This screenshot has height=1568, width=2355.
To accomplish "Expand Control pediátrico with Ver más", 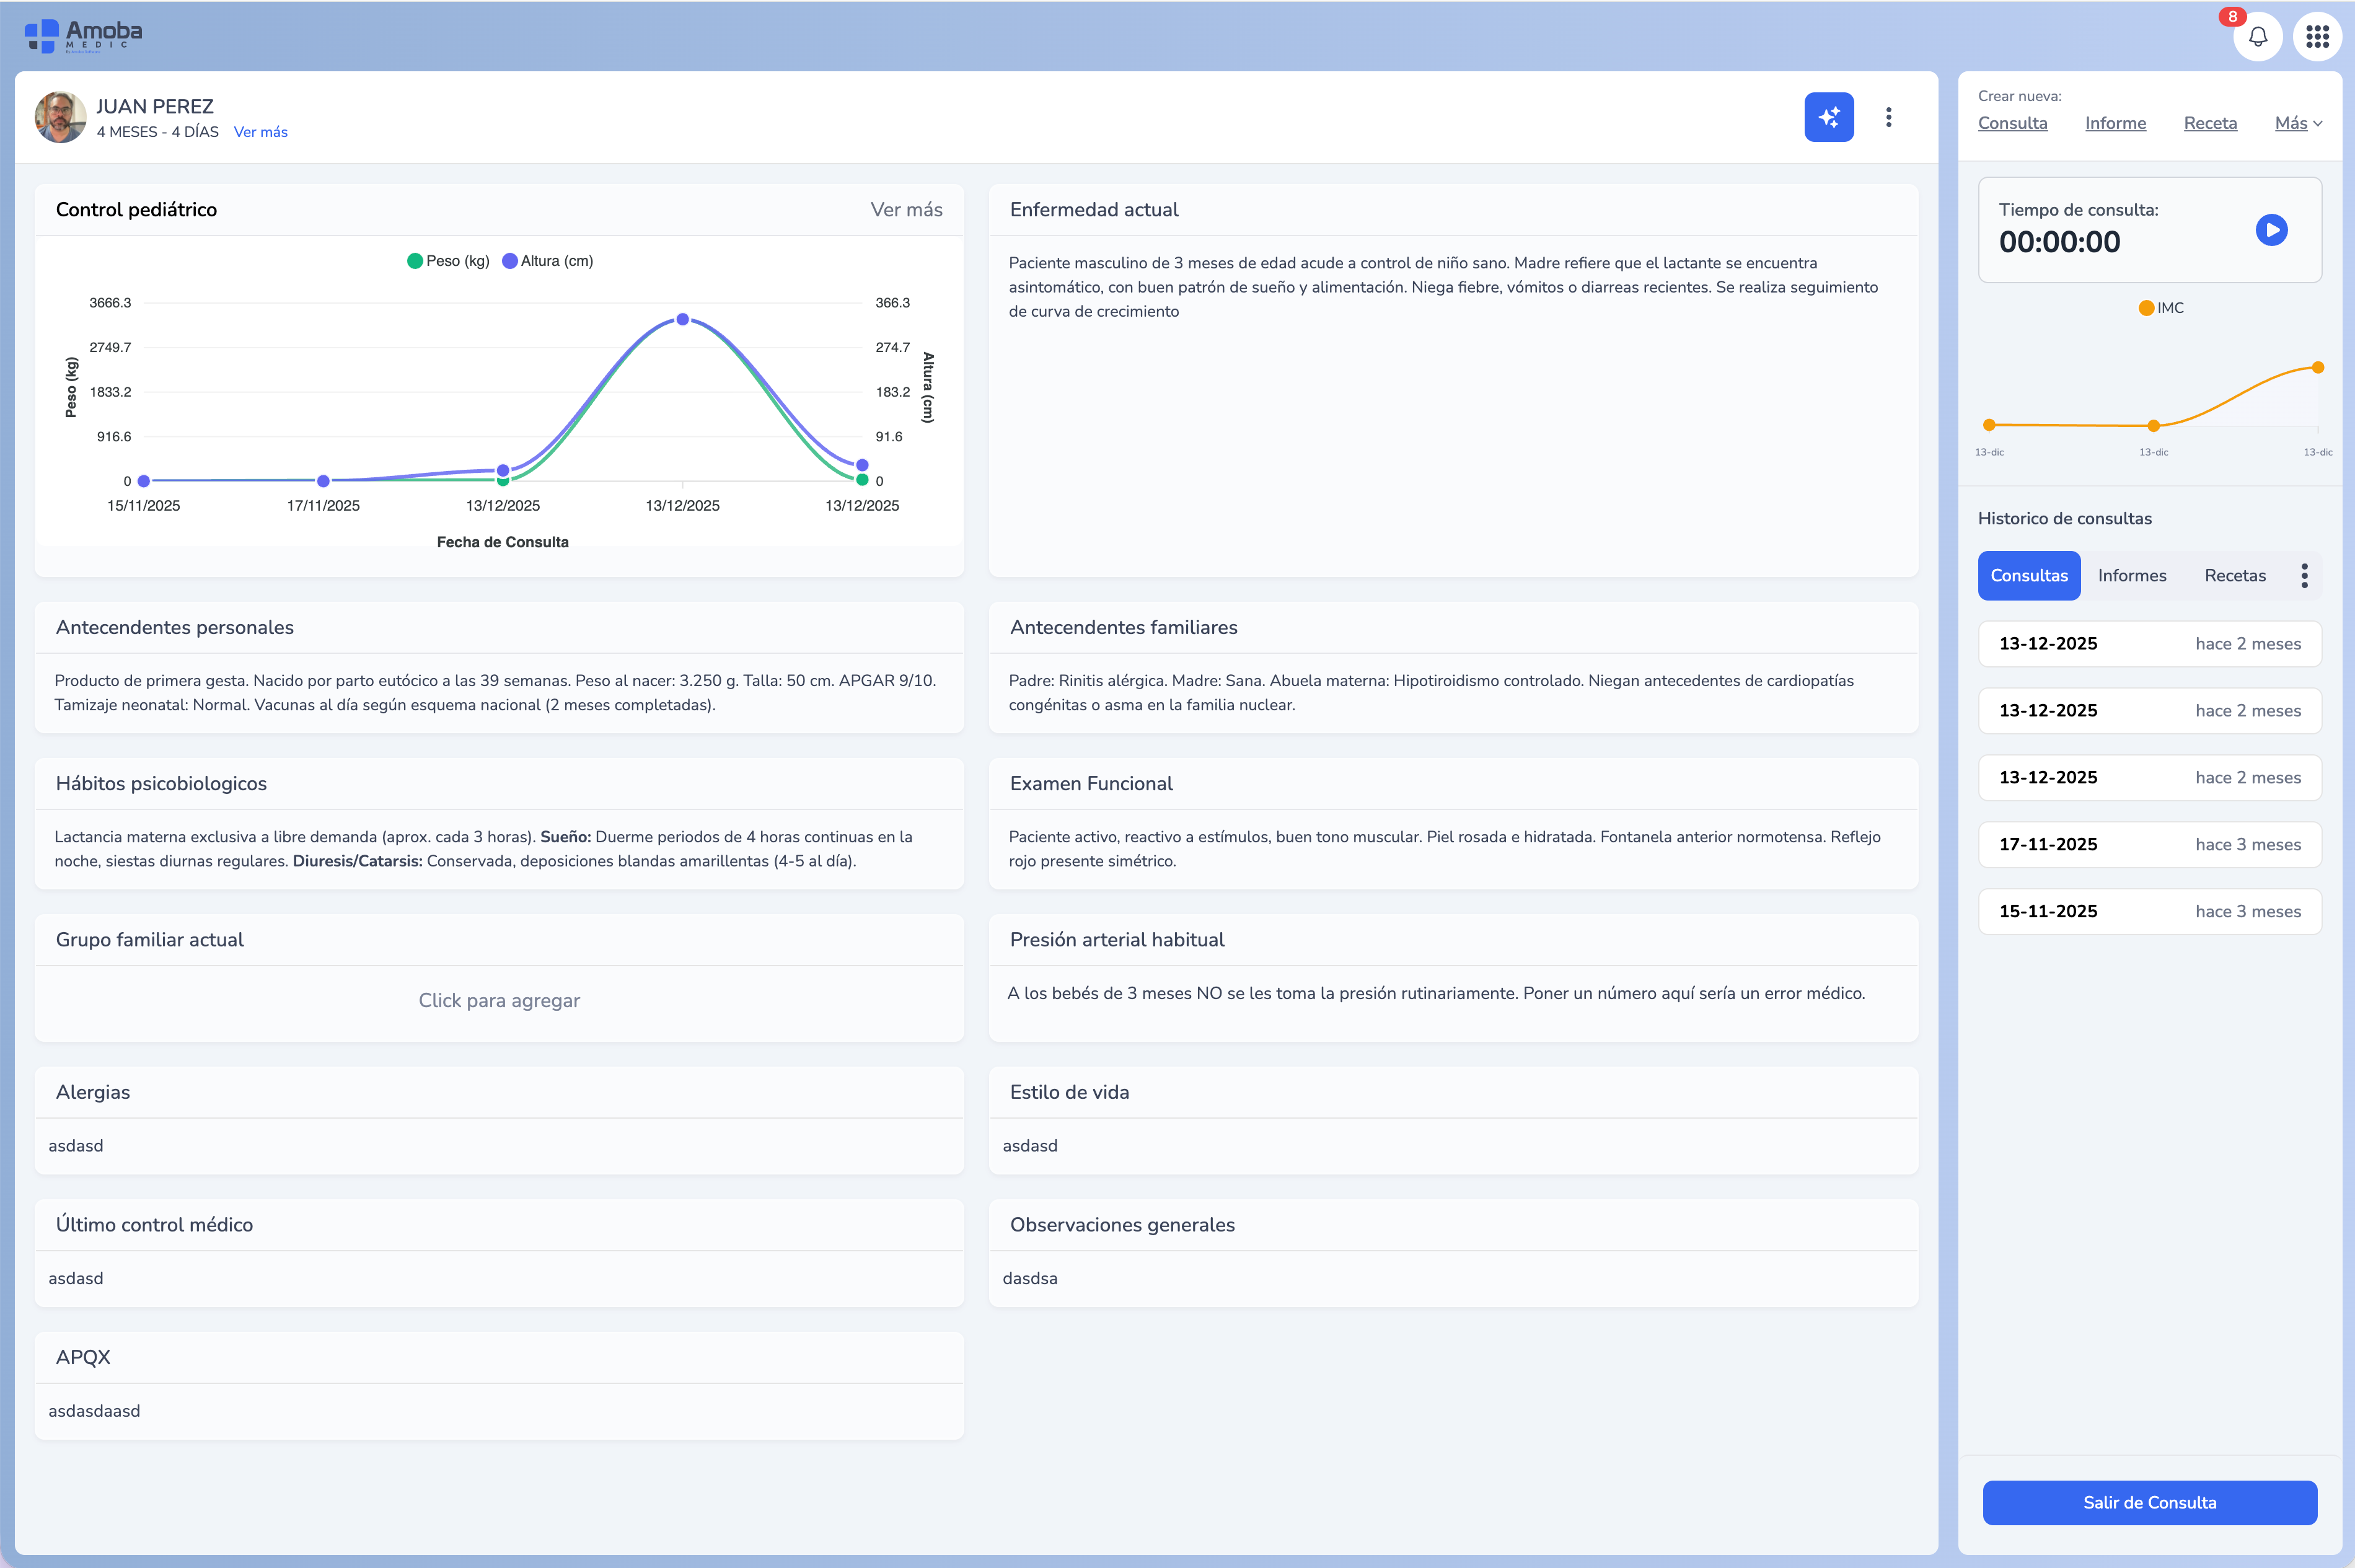I will click(905, 210).
